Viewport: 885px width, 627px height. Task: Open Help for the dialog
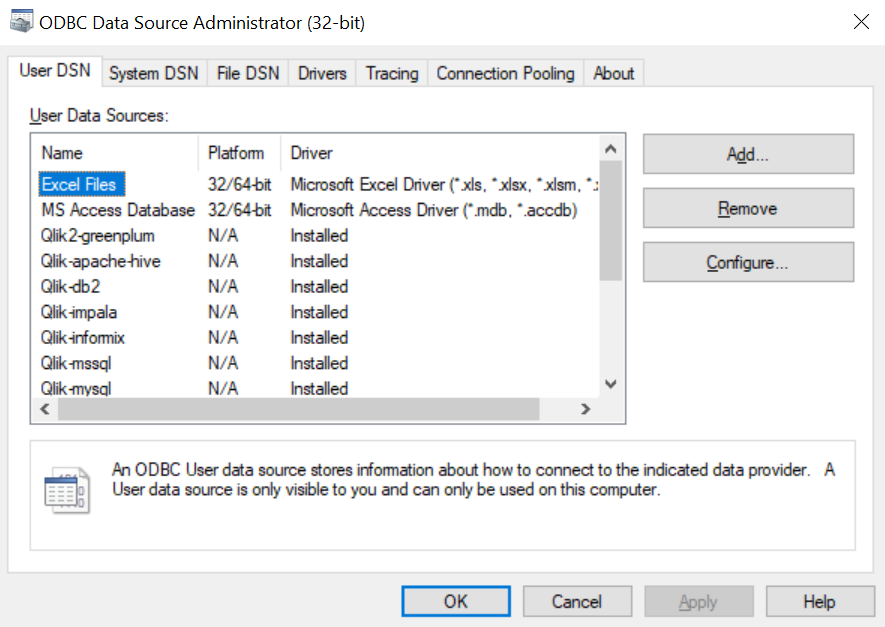click(820, 602)
